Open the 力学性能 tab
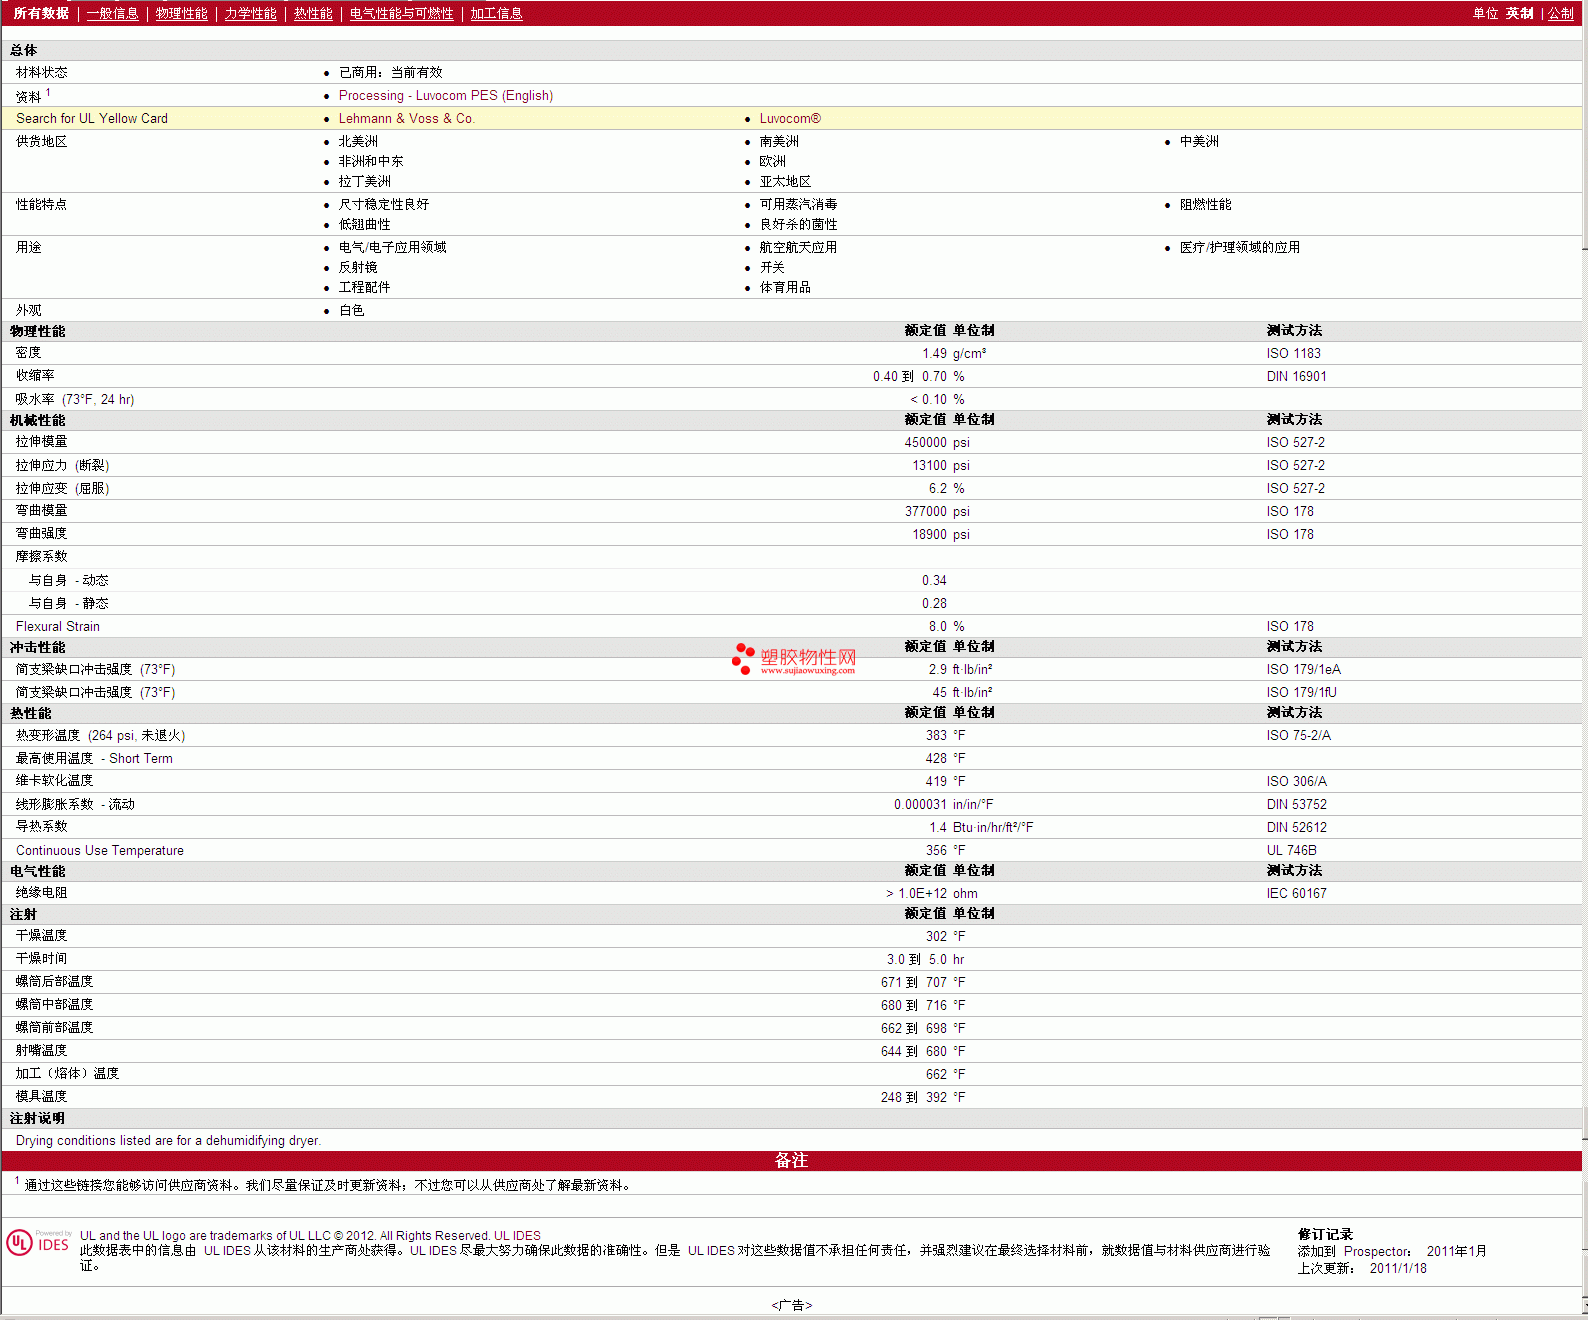The width and height of the screenshot is (1588, 1320). coord(250,13)
